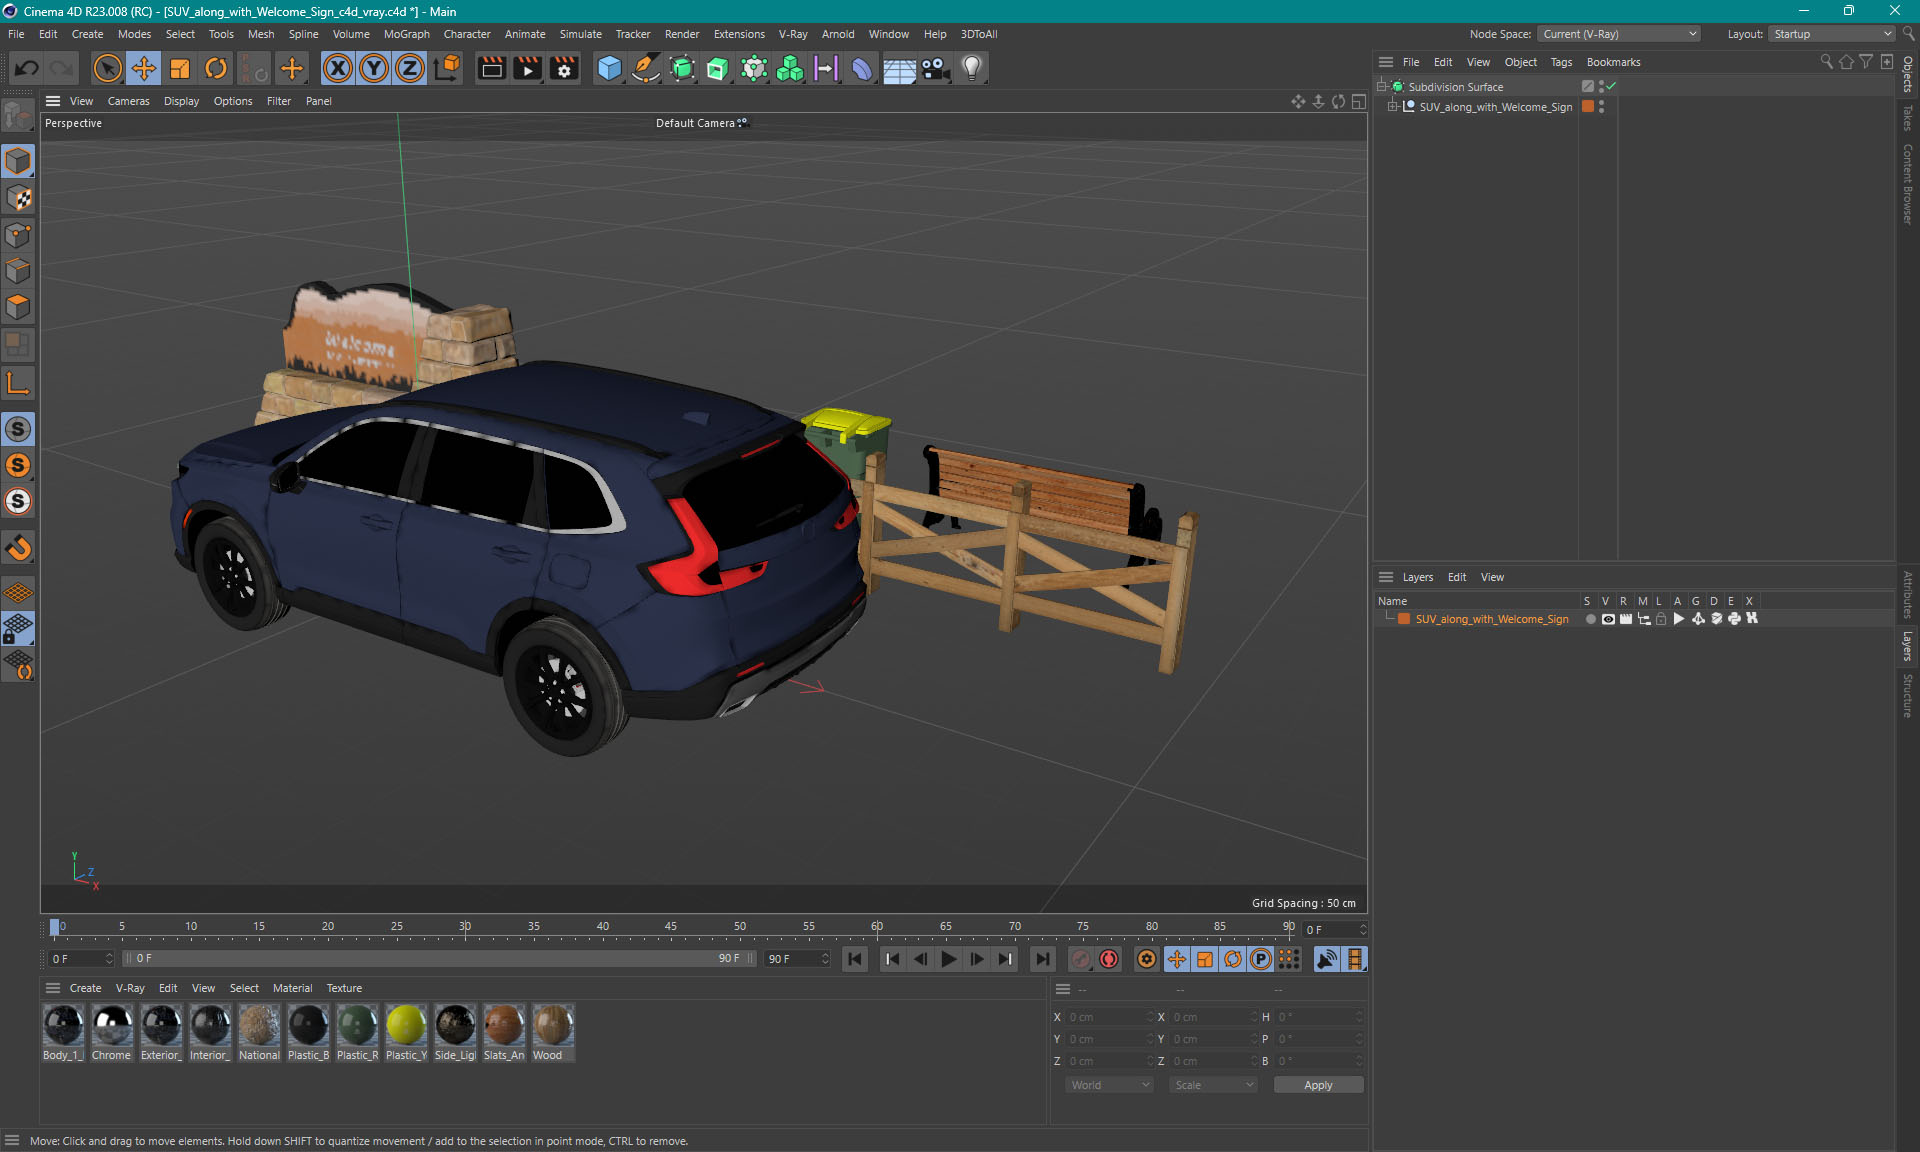Activate the Scale tool
Viewport: 1920px width, 1152px height.
pyautogui.click(x=180, y=68)
